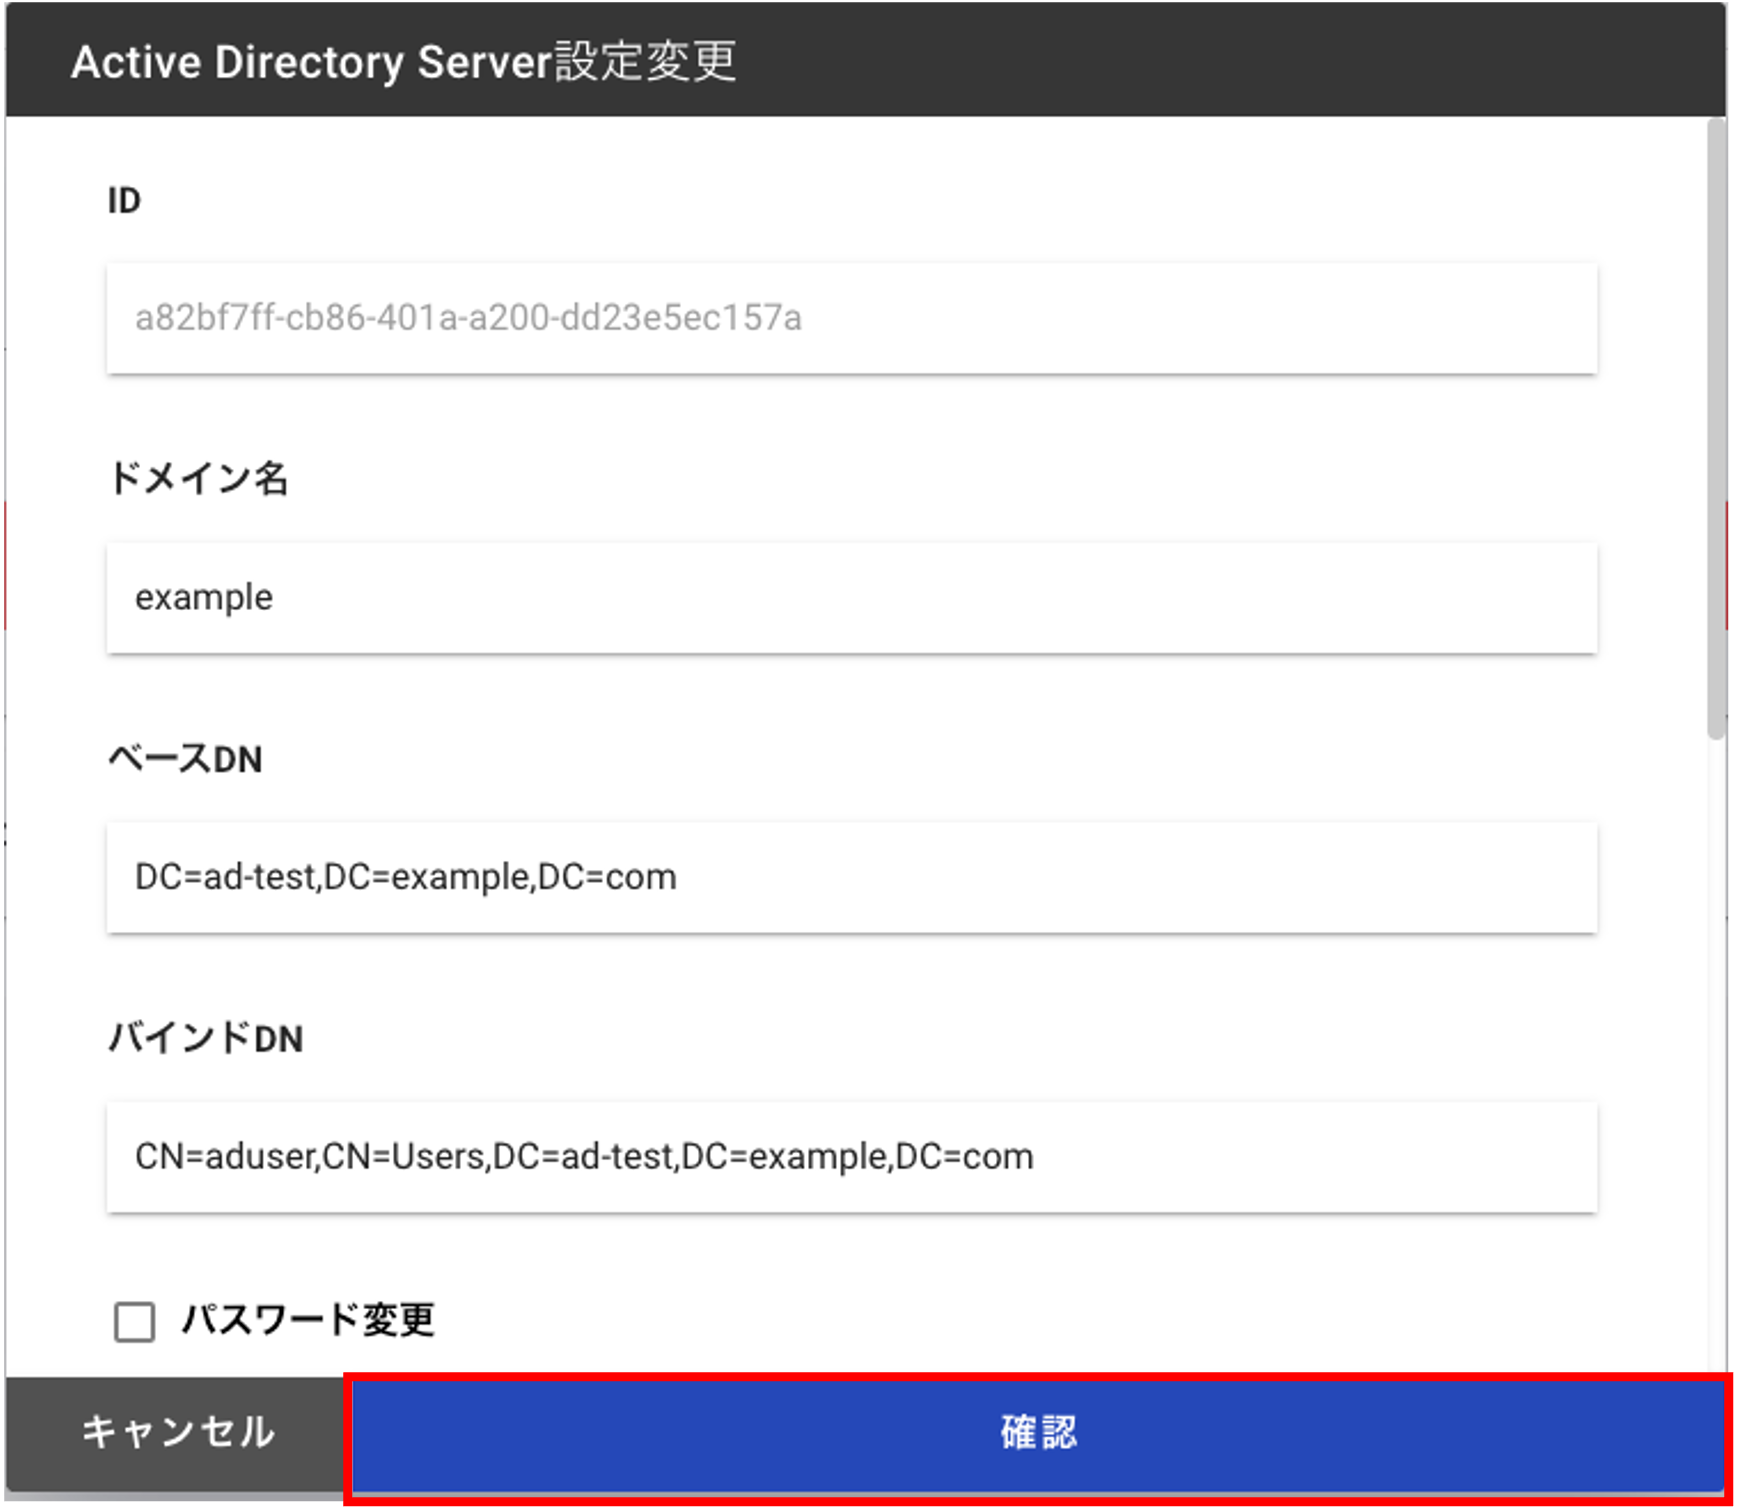This screenshot has height=1507, width=1737.
Task: Click the 'ベースDN' label
Action: 185,759
